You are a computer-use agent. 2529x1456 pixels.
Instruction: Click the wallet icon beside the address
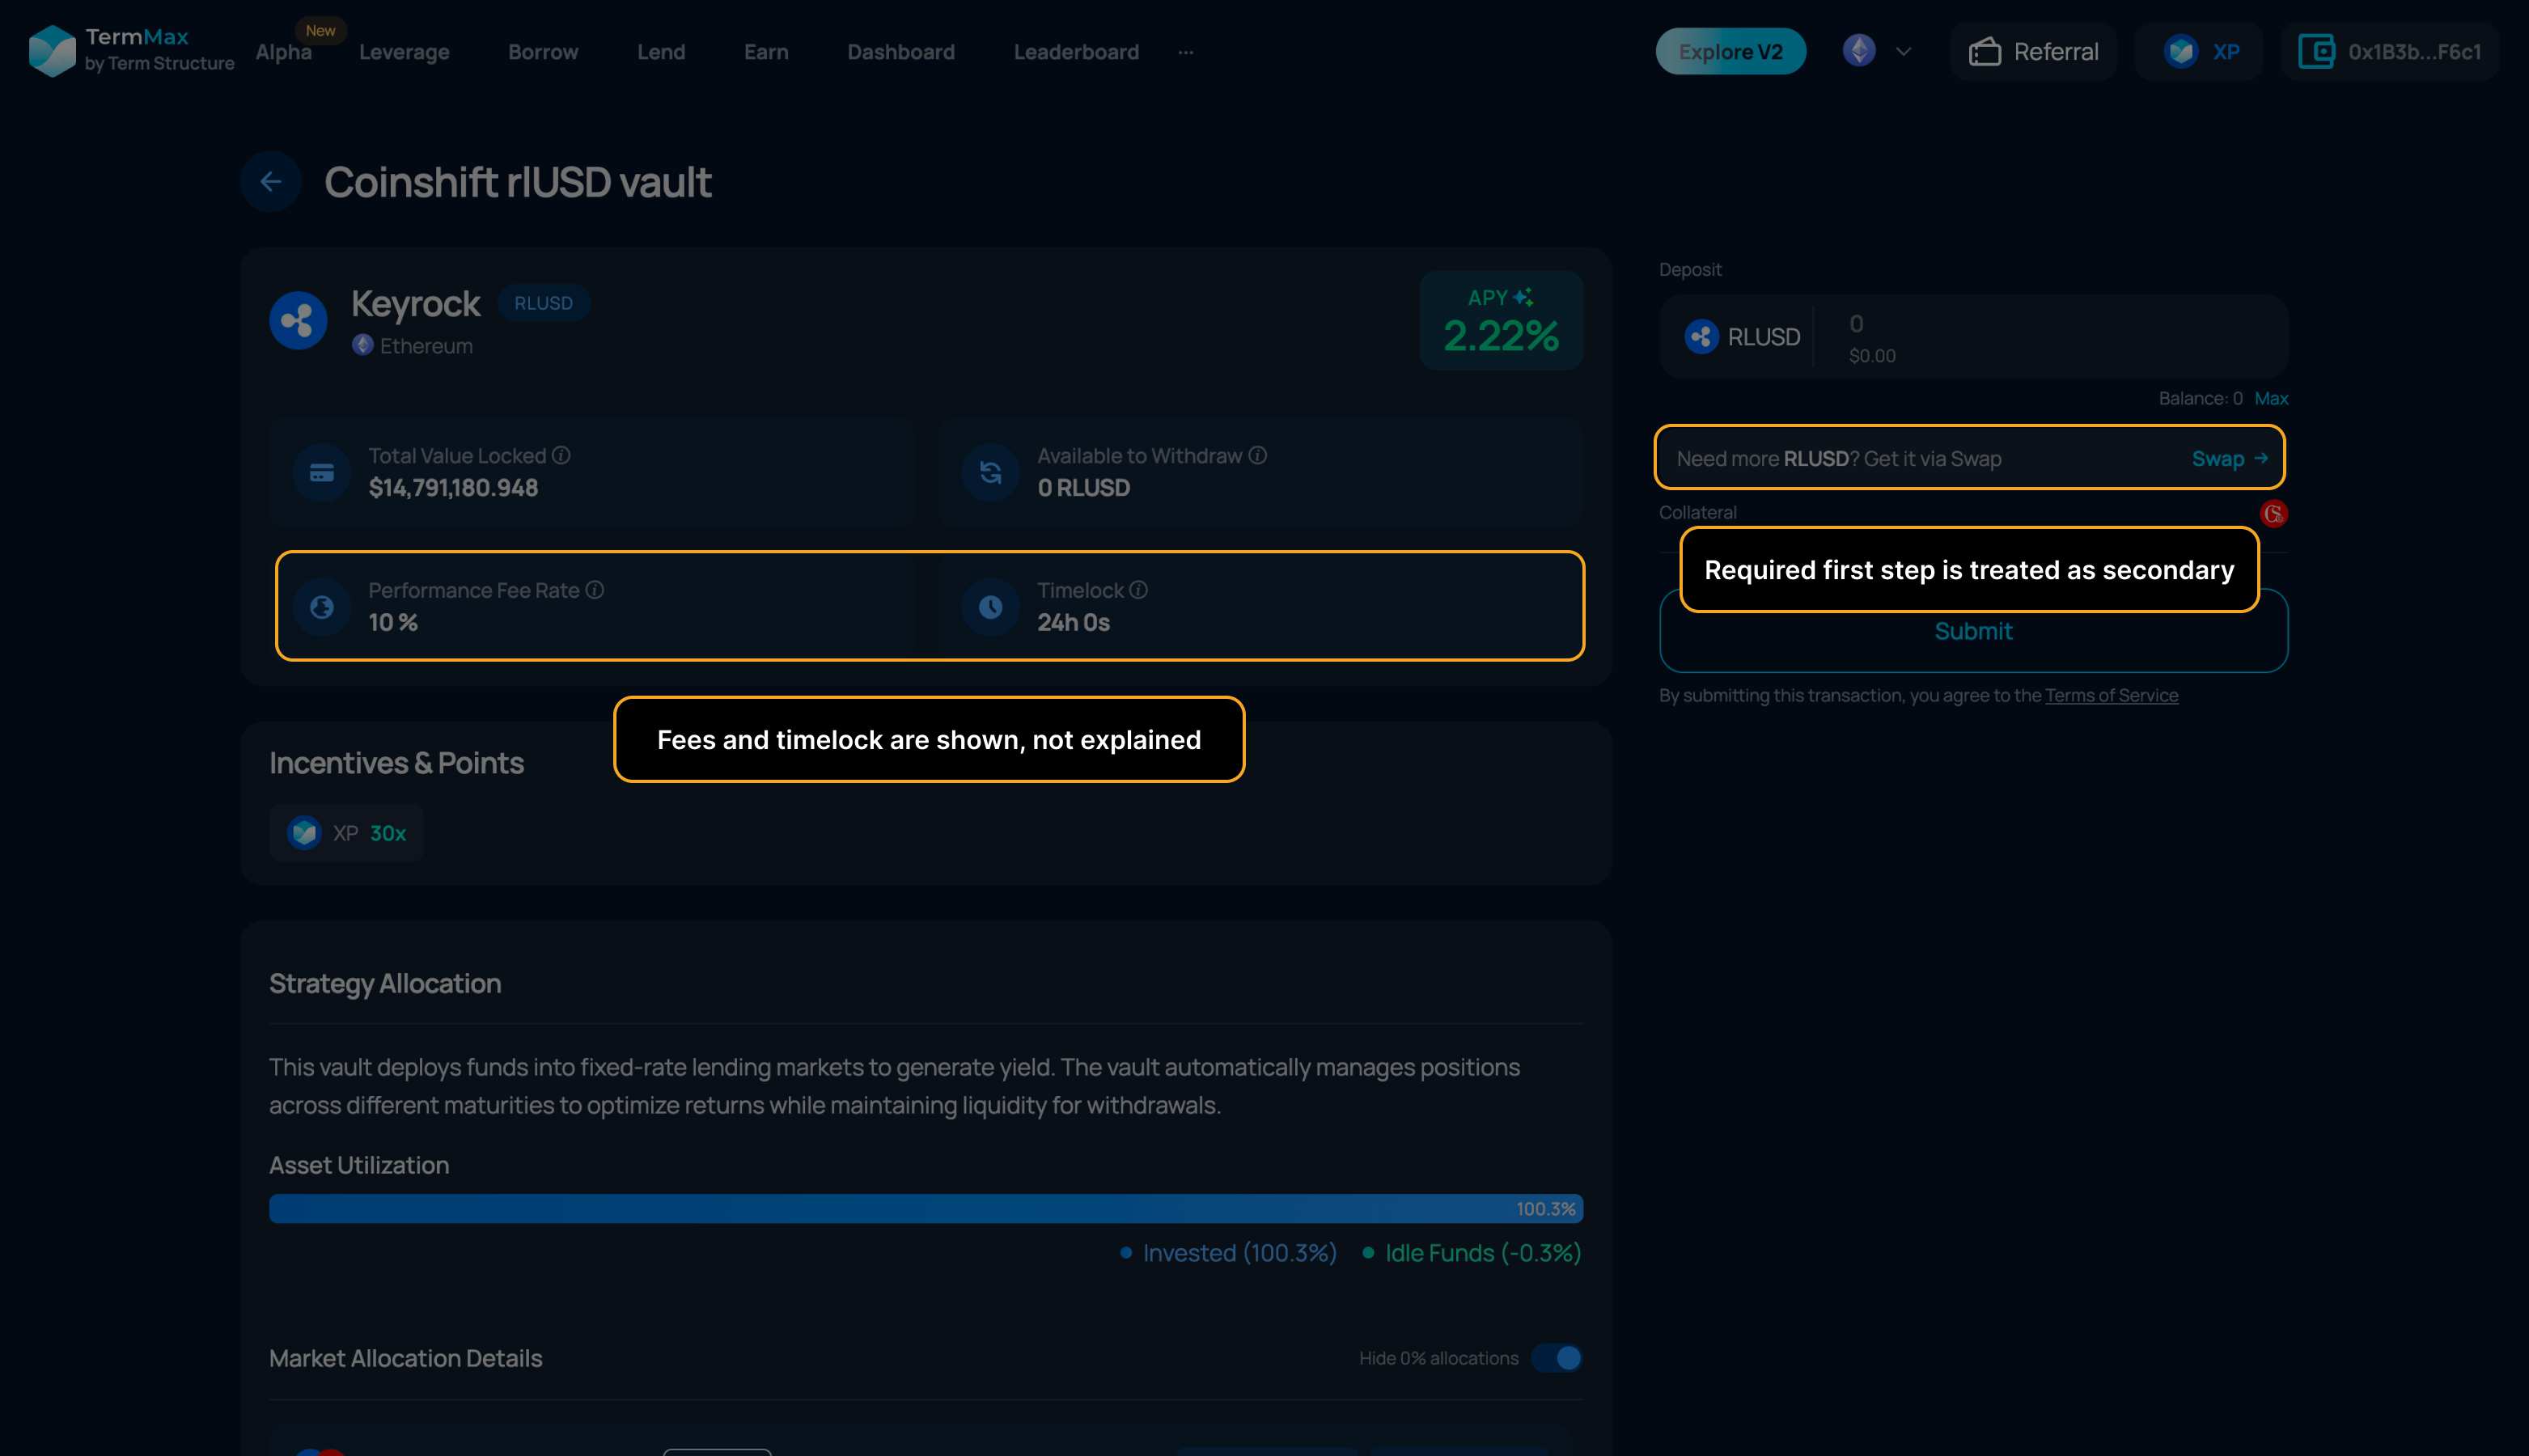pyautogui.click(x=2316, y=51)
